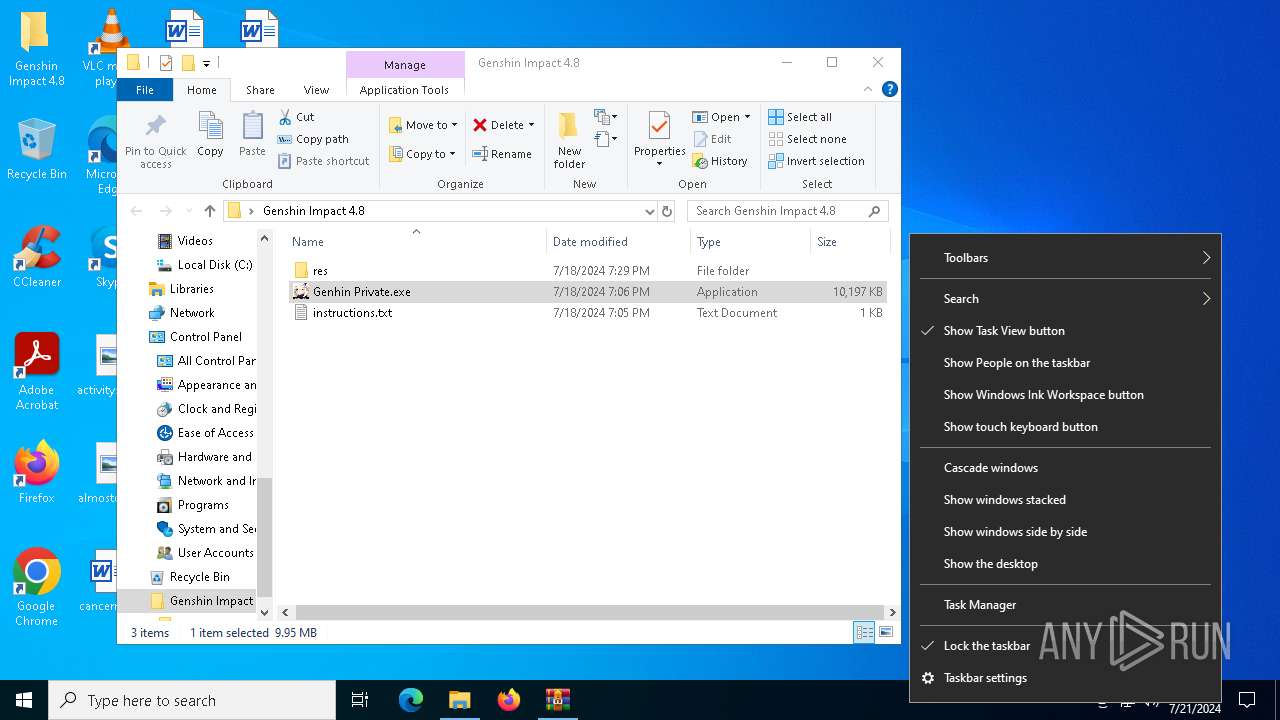The height and width of the screenshot is (720, 1280).
Task: Select Network in the navigation pane
Action: pyautogui.click(x=192, y=313)
